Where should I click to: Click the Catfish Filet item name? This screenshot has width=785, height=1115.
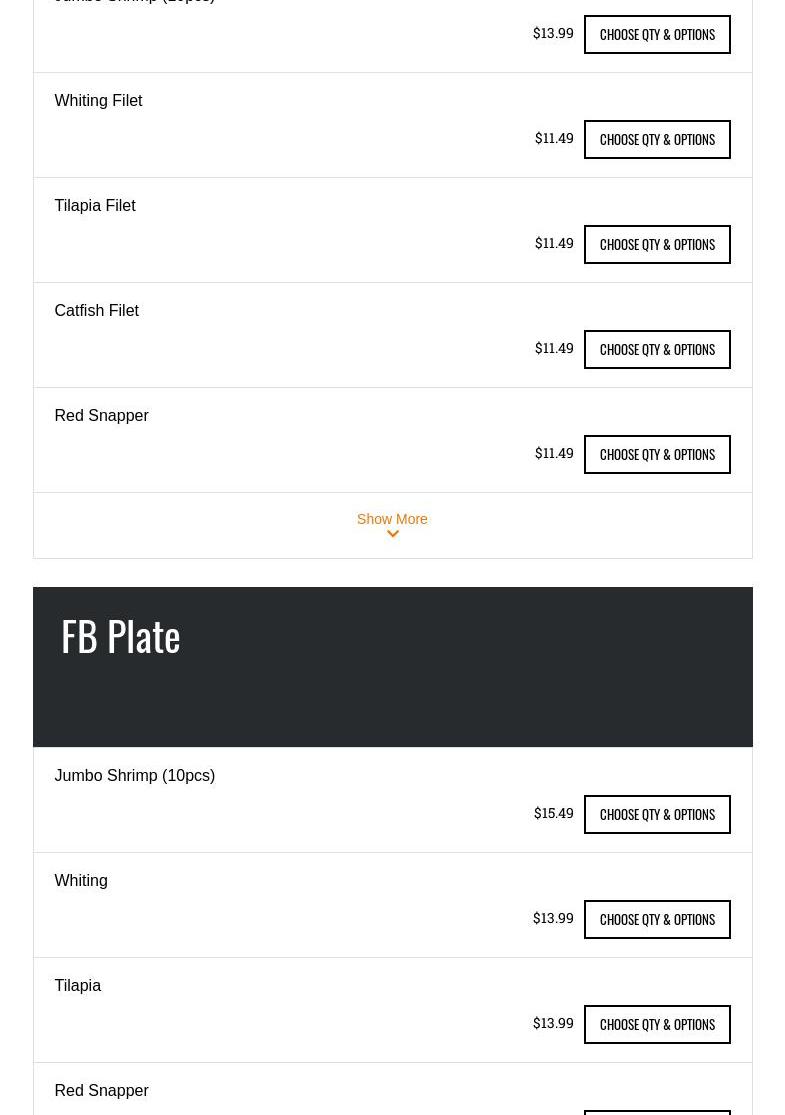(x=96, y=311)
